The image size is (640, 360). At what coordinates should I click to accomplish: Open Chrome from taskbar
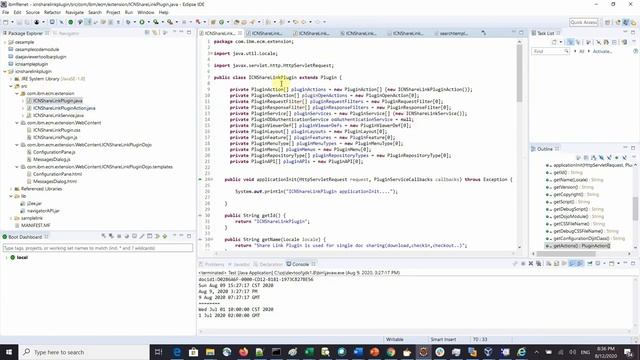tap(391, 352)
